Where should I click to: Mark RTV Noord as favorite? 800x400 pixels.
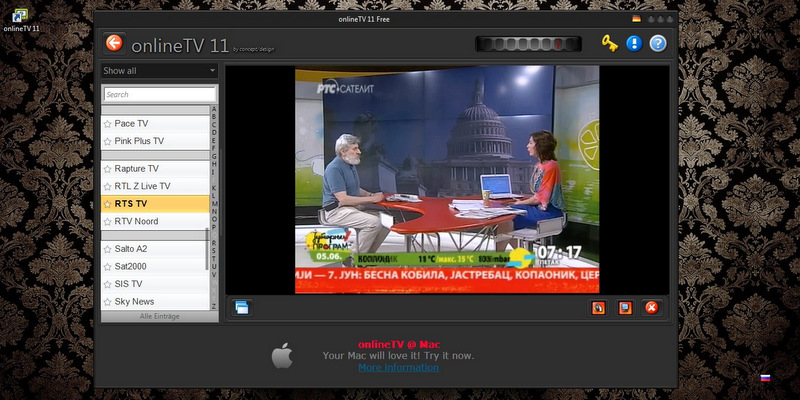pyautogui.click(x=107, y=221)
